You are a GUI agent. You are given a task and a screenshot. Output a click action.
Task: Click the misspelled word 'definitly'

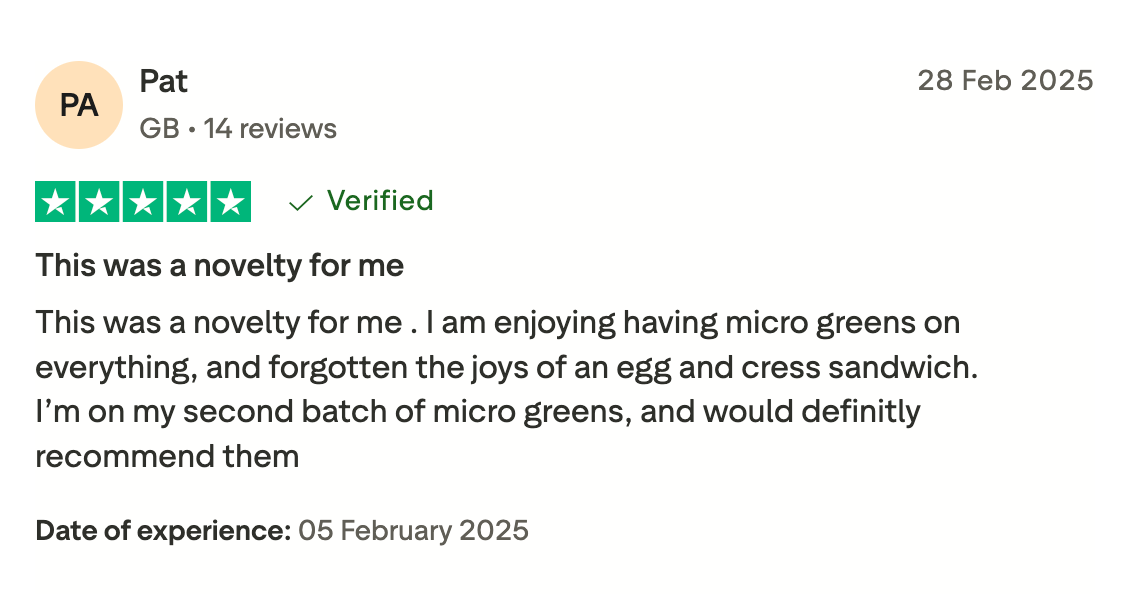pyautogui.click(x=857, y=412)
